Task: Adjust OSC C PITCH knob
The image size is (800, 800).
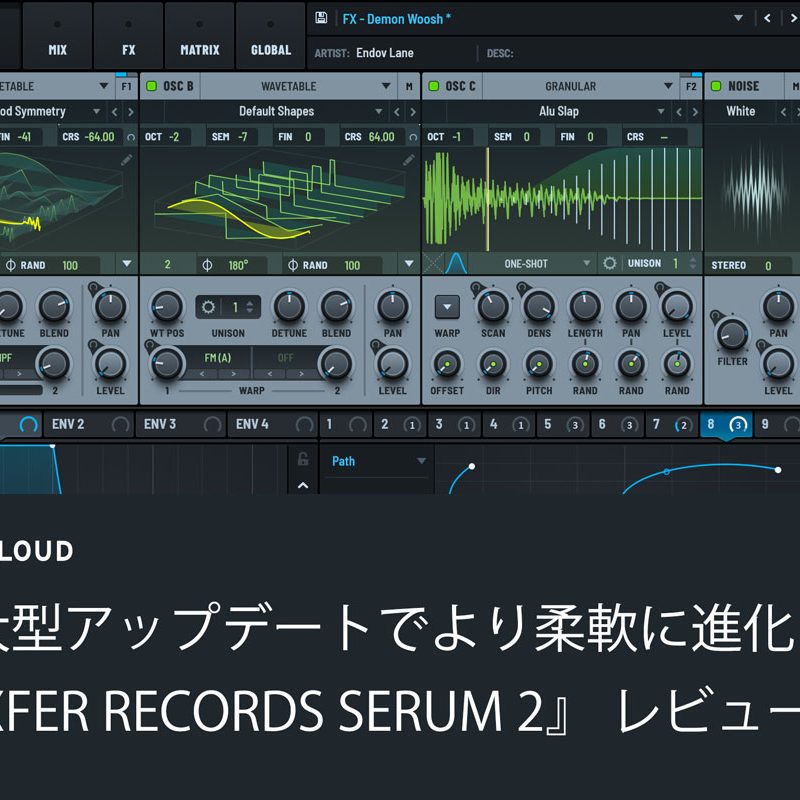Action: pos(539,364)
